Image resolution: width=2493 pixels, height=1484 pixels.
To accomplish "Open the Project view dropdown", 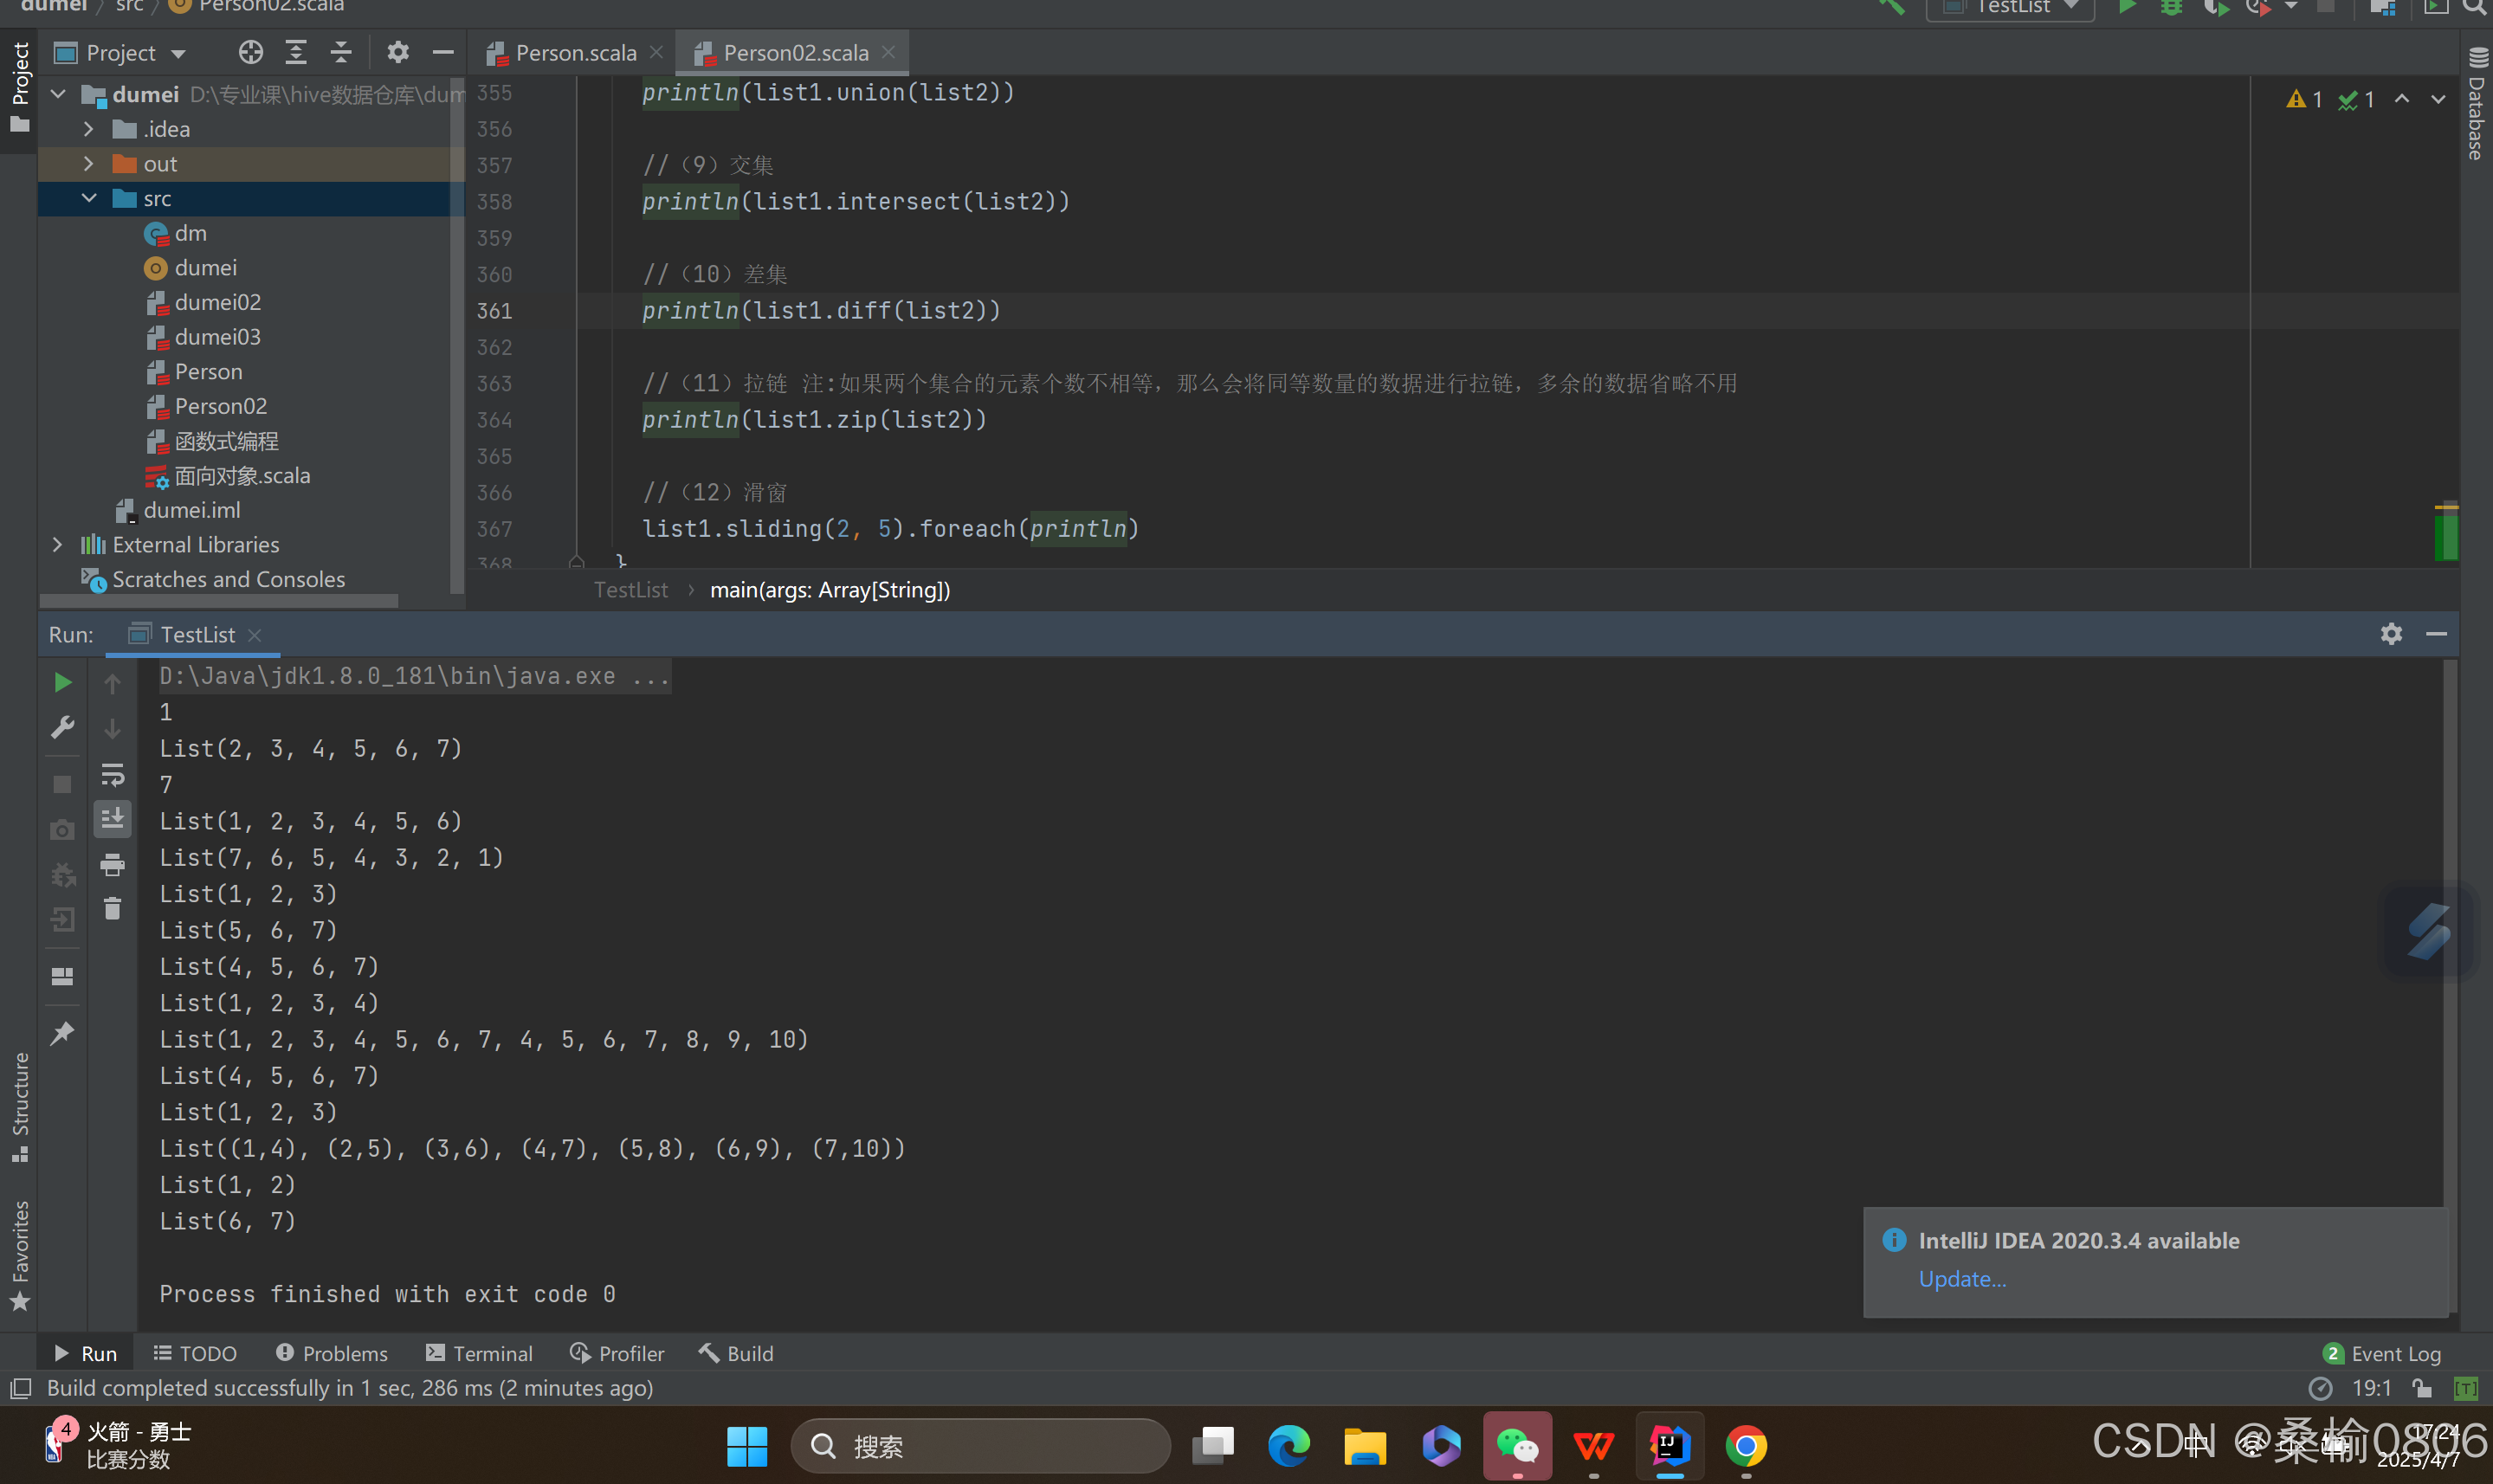I will click(178, 53).
